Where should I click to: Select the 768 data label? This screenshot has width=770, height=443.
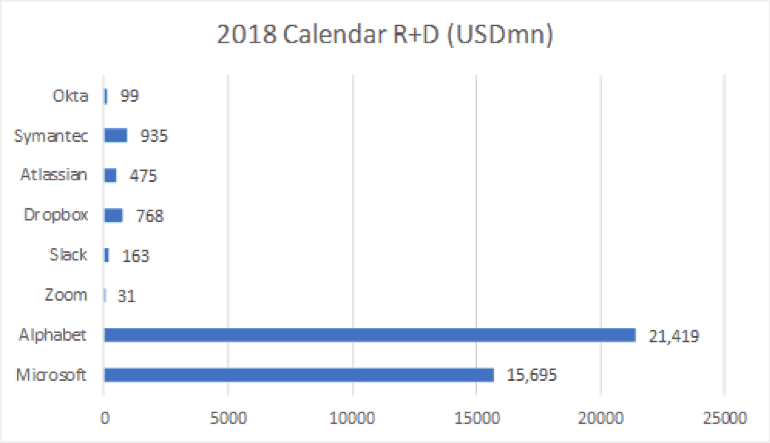[x=149, y=216]
